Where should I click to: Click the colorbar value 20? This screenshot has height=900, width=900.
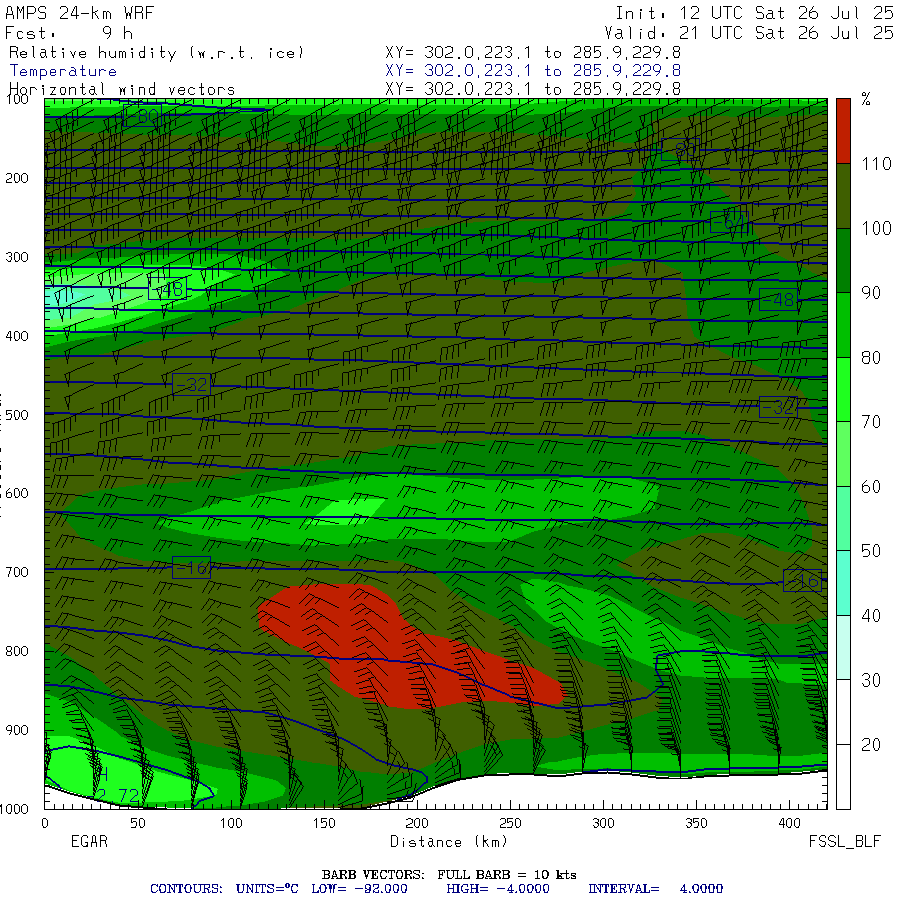871,744
